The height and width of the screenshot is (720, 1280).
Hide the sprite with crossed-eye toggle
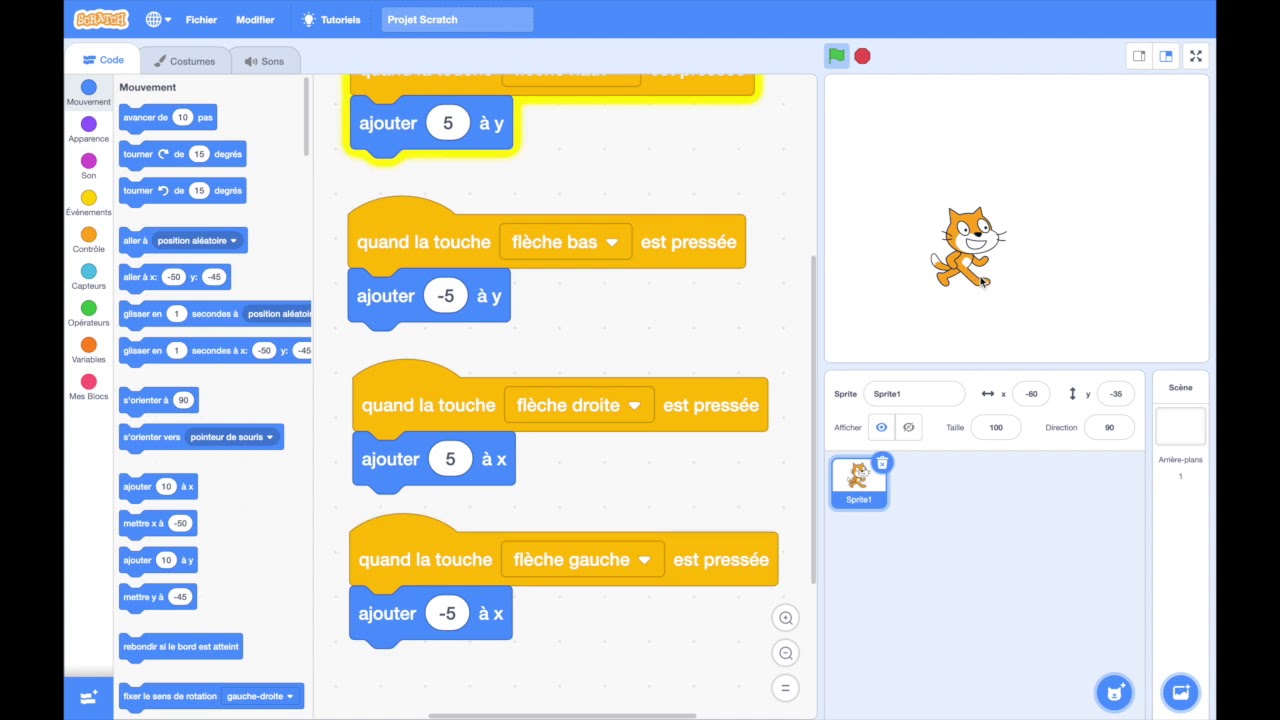908,427
